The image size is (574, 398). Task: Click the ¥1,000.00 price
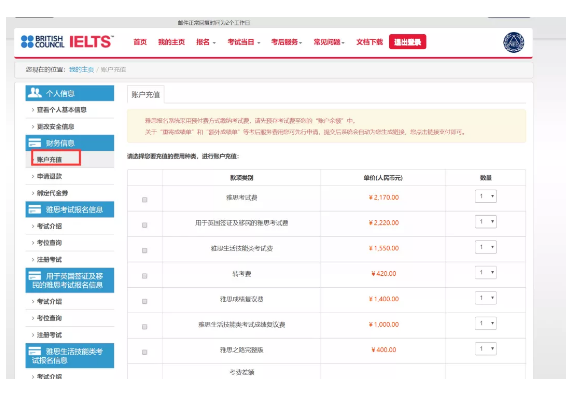pos(384,325)
